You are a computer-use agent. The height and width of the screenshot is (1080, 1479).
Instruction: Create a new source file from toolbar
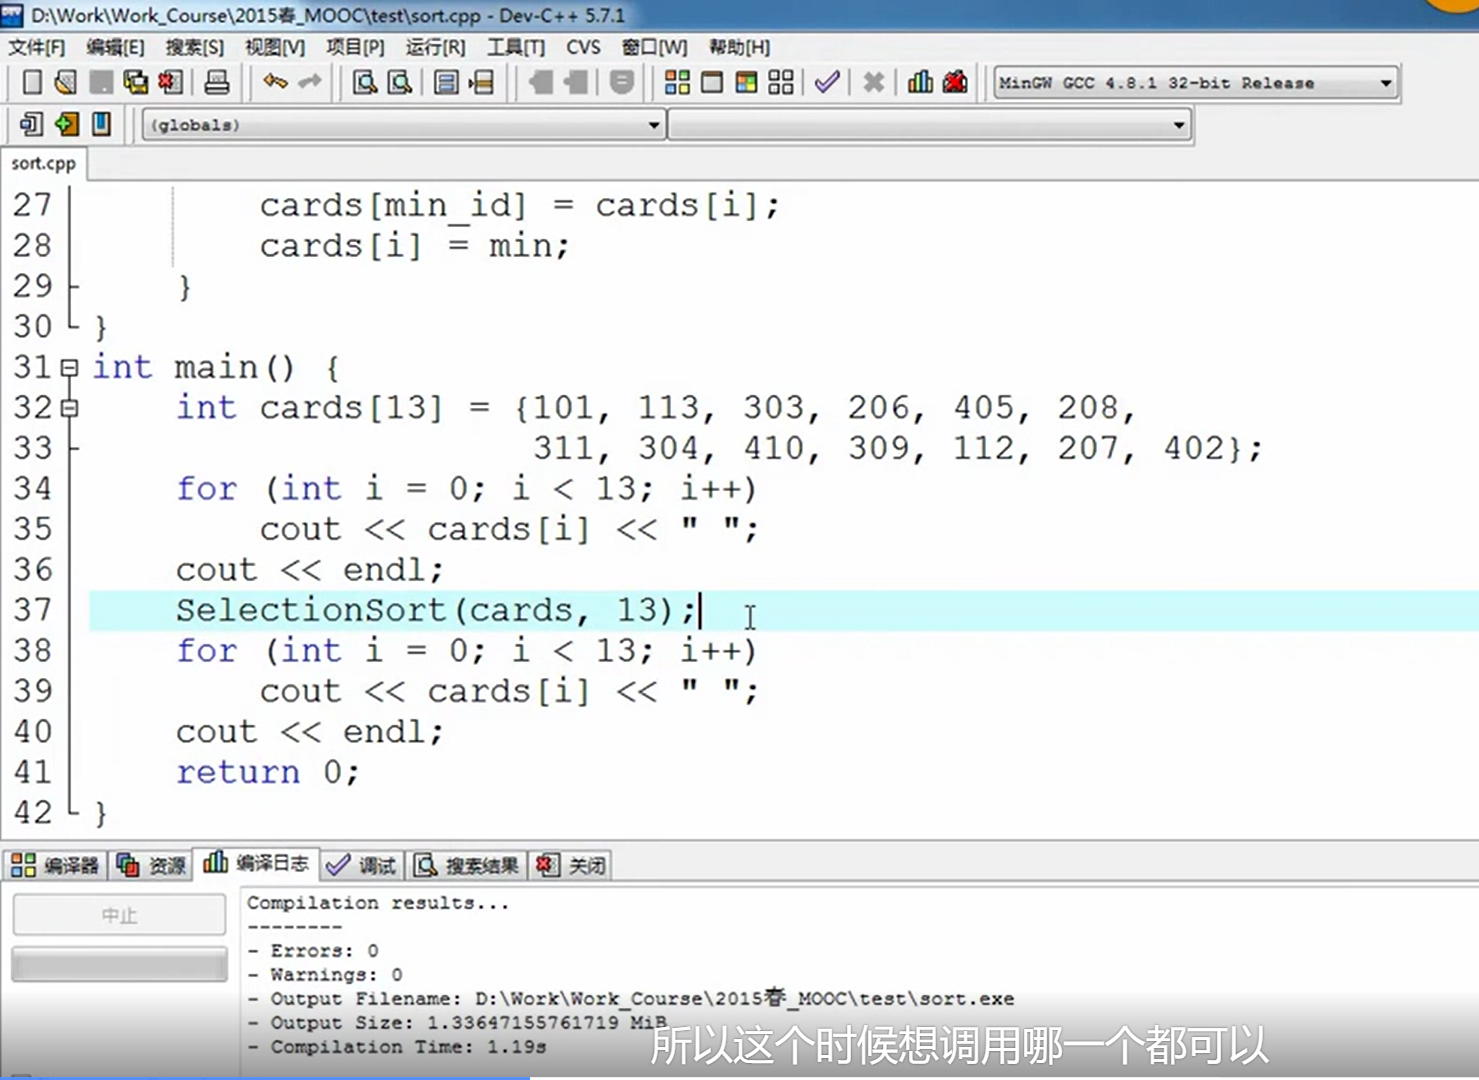(x=31, y=82)
